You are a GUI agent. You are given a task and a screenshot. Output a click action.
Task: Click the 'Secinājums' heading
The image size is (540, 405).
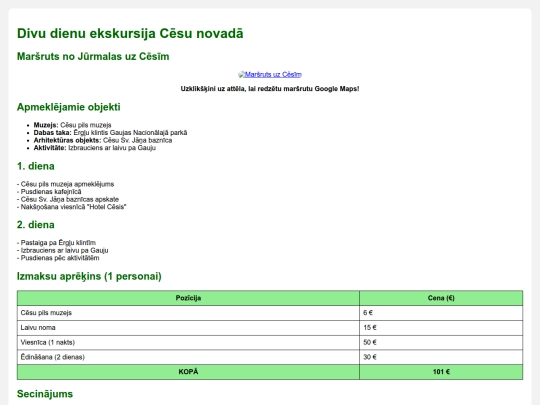point(45,394)
